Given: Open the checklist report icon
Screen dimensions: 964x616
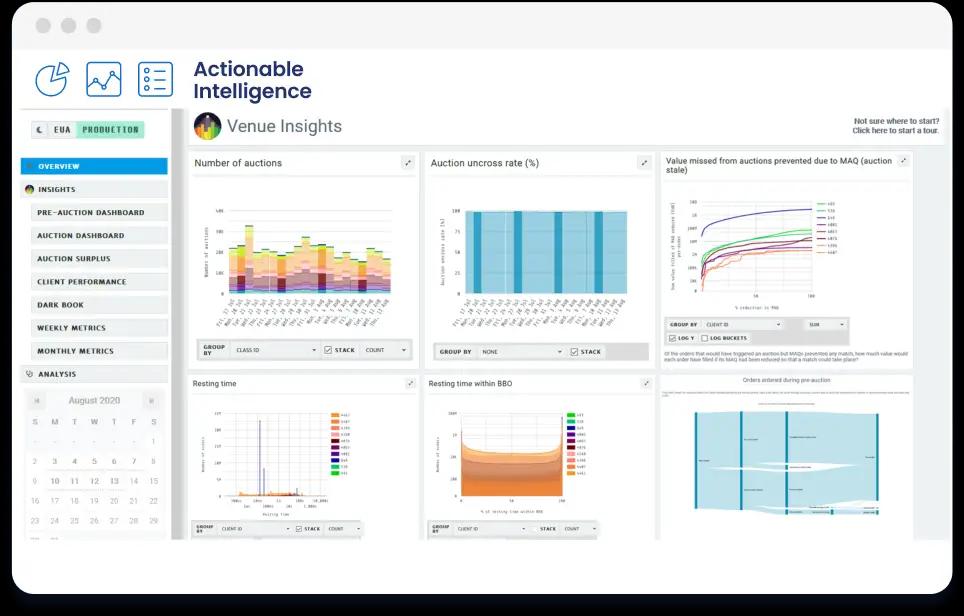Looking at the screenshot, I should point(155,80).
